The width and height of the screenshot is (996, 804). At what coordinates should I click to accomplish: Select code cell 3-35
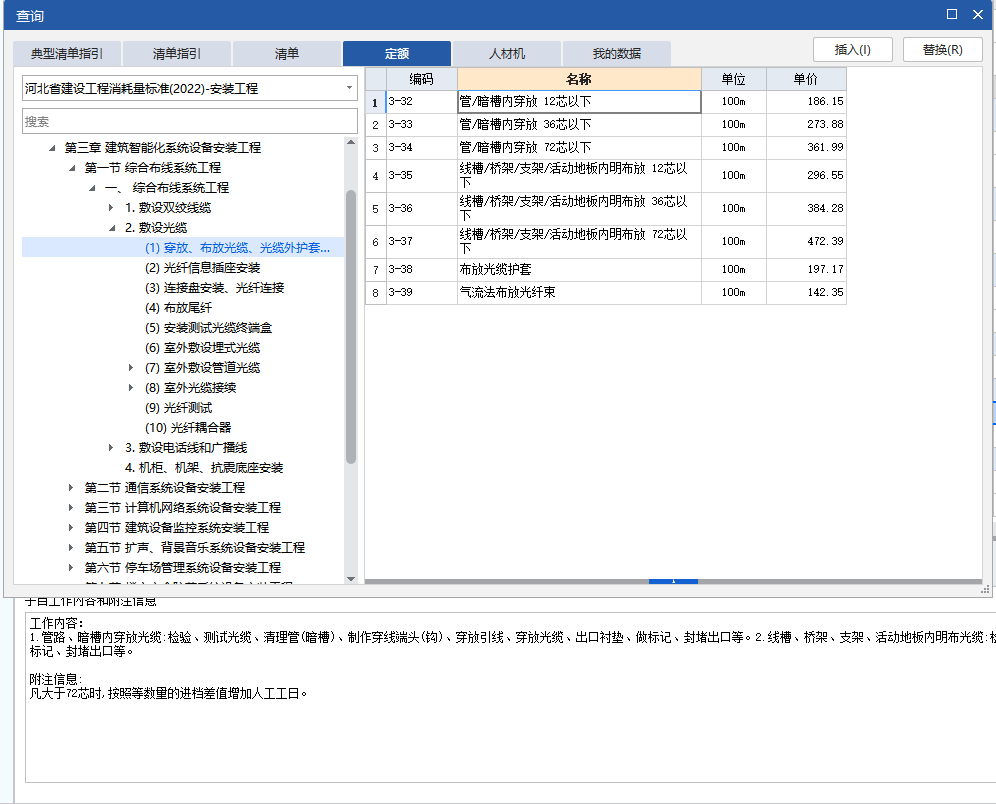(x=421, y=175)
